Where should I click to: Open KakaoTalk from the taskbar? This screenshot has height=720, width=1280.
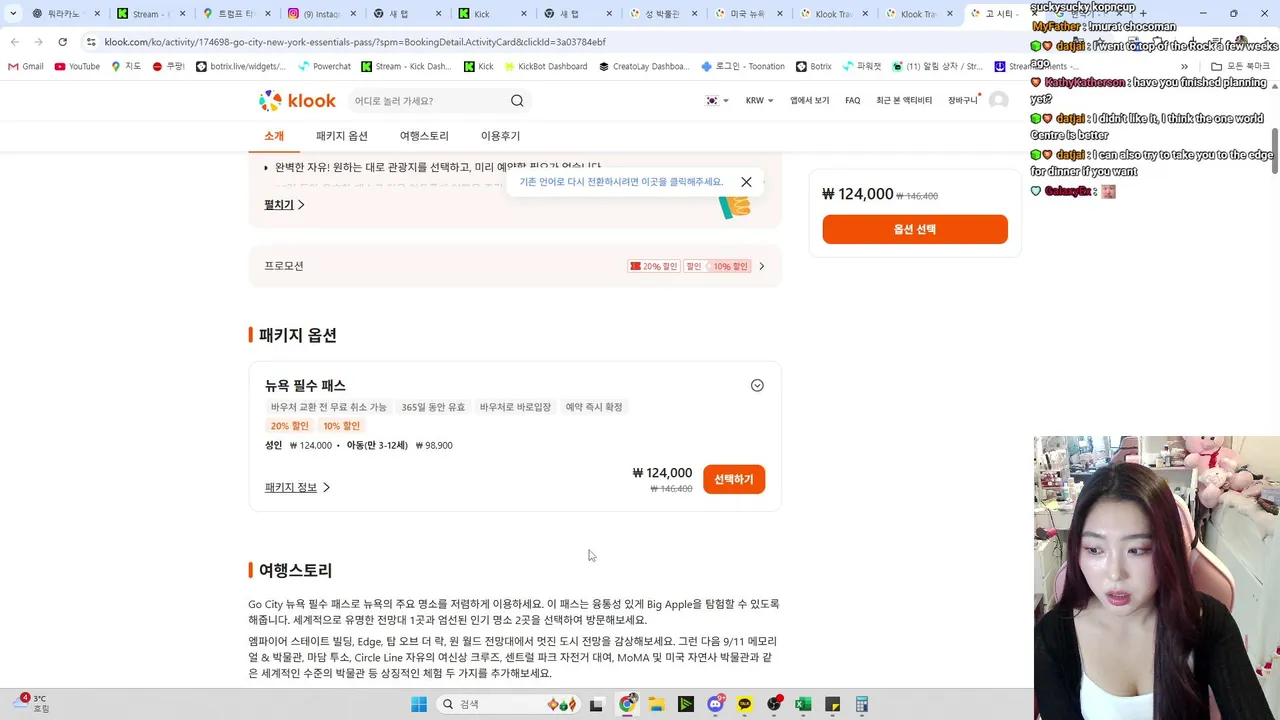pos(744,704)
